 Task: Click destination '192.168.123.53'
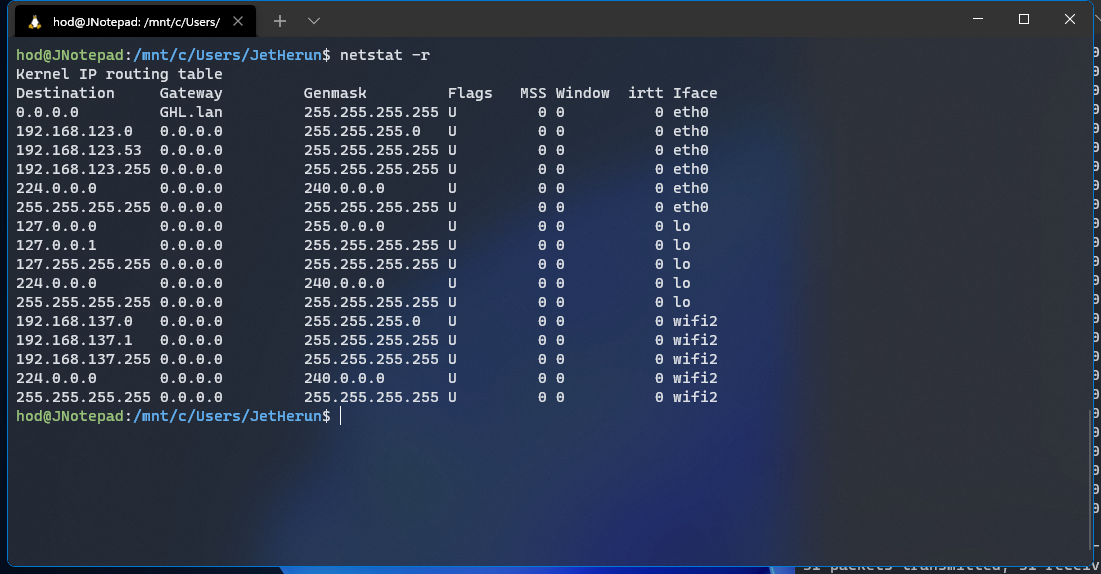click(79, 150)
